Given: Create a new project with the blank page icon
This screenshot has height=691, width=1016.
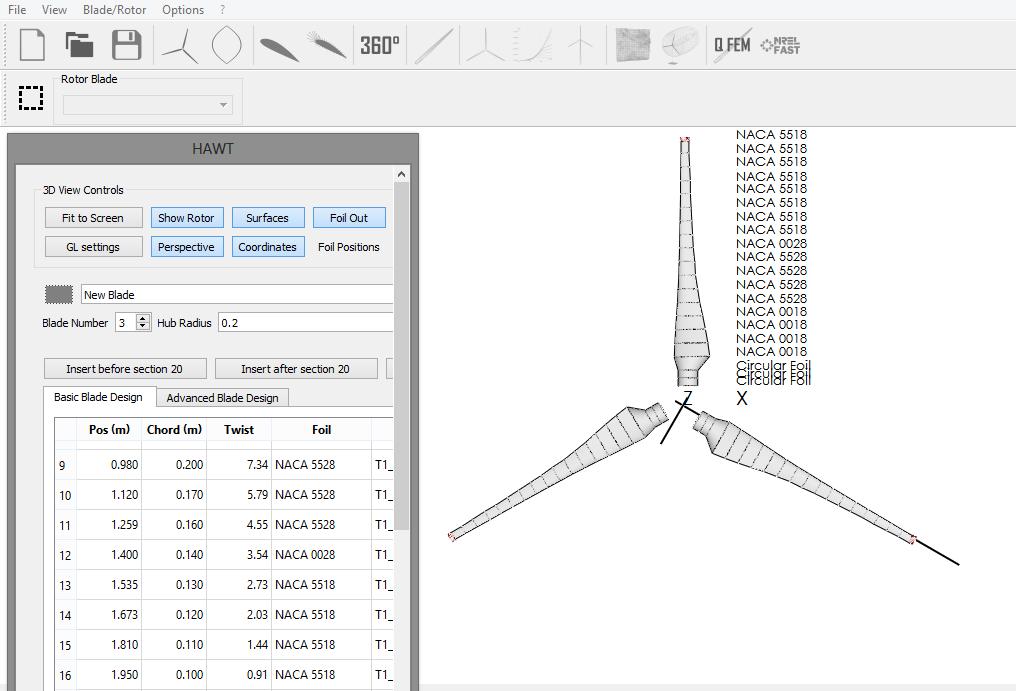Looking at the screenshot, I should 32,45.
